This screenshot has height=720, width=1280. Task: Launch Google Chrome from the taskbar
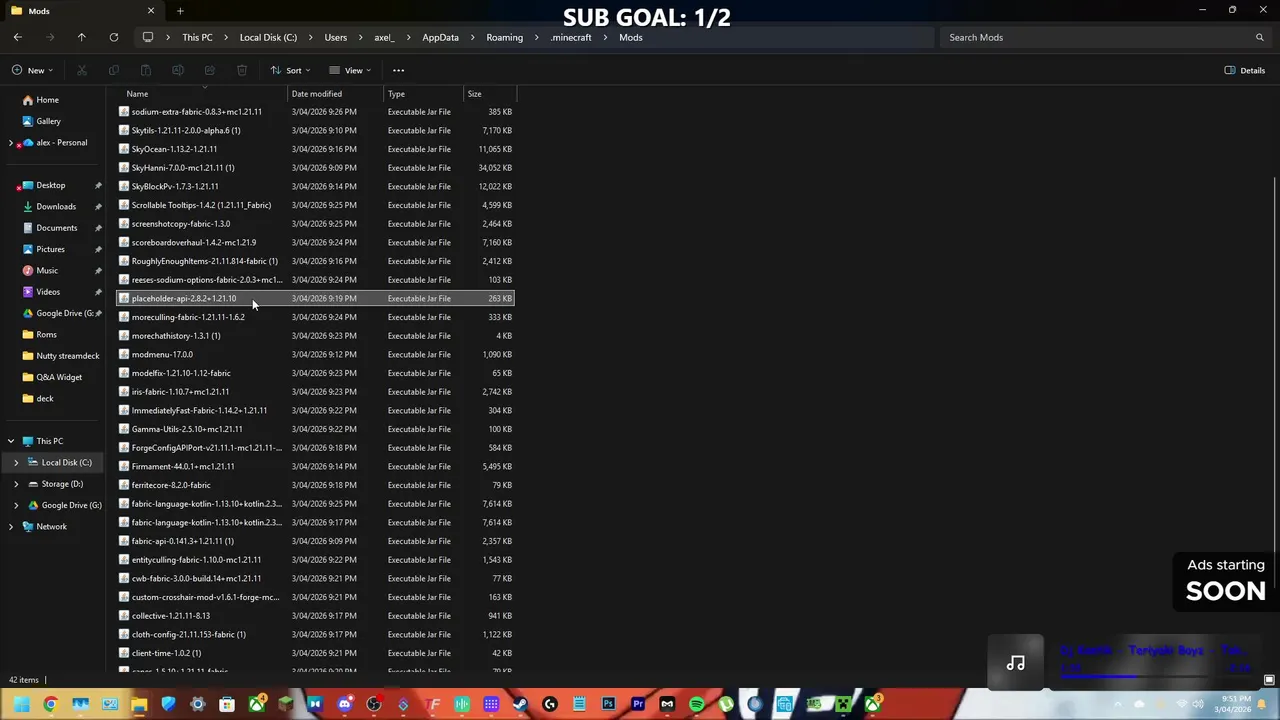(50, 705)
